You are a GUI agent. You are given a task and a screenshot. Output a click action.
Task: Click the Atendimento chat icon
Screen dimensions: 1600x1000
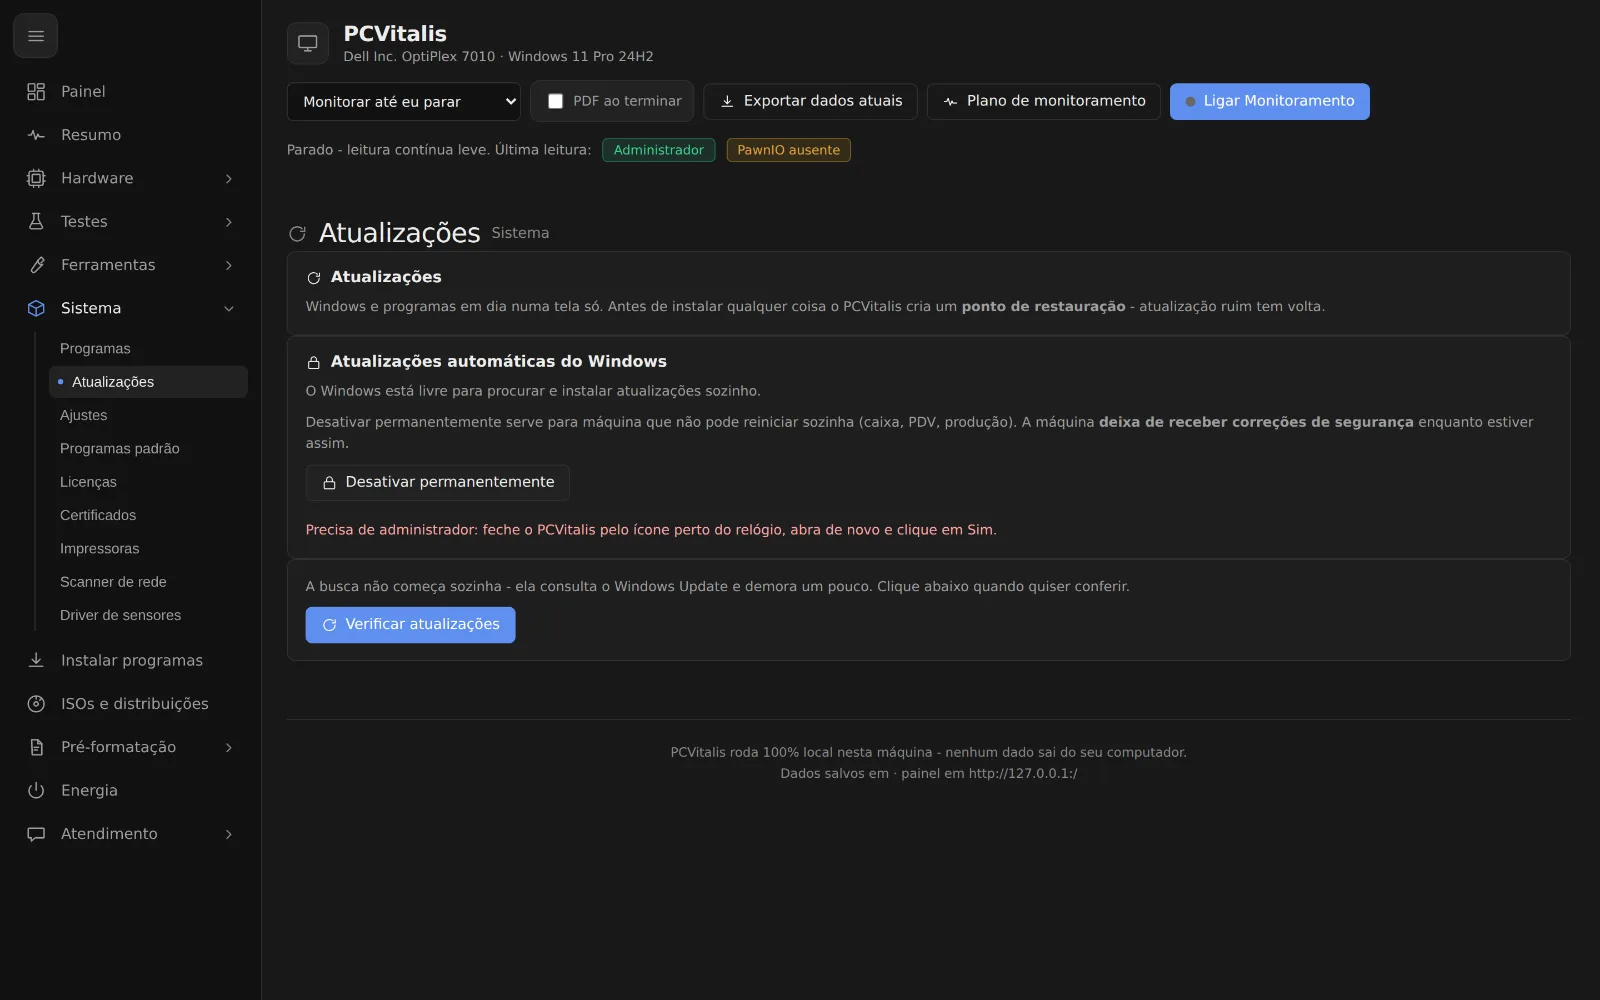[36, 834]
